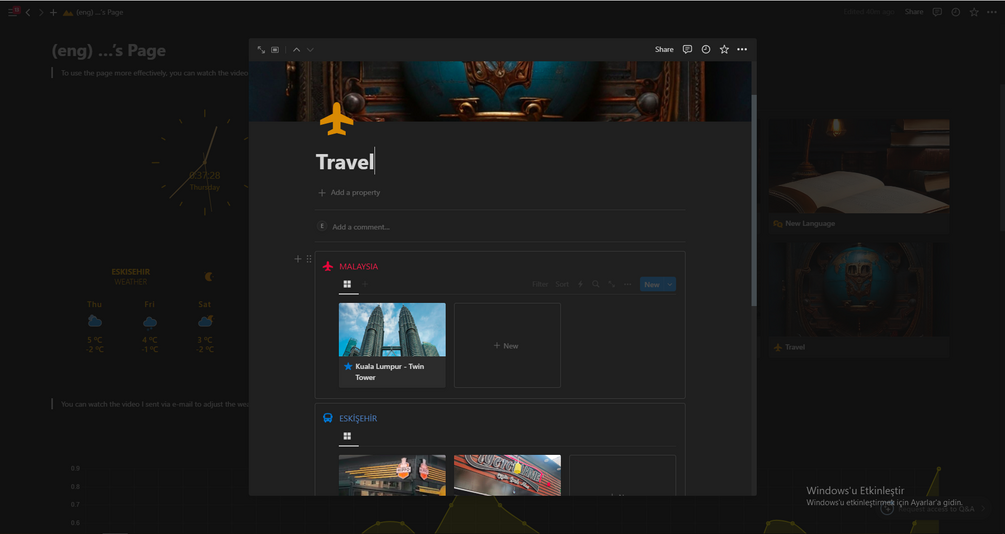Add a property to the Travel page

pos(349,192)
